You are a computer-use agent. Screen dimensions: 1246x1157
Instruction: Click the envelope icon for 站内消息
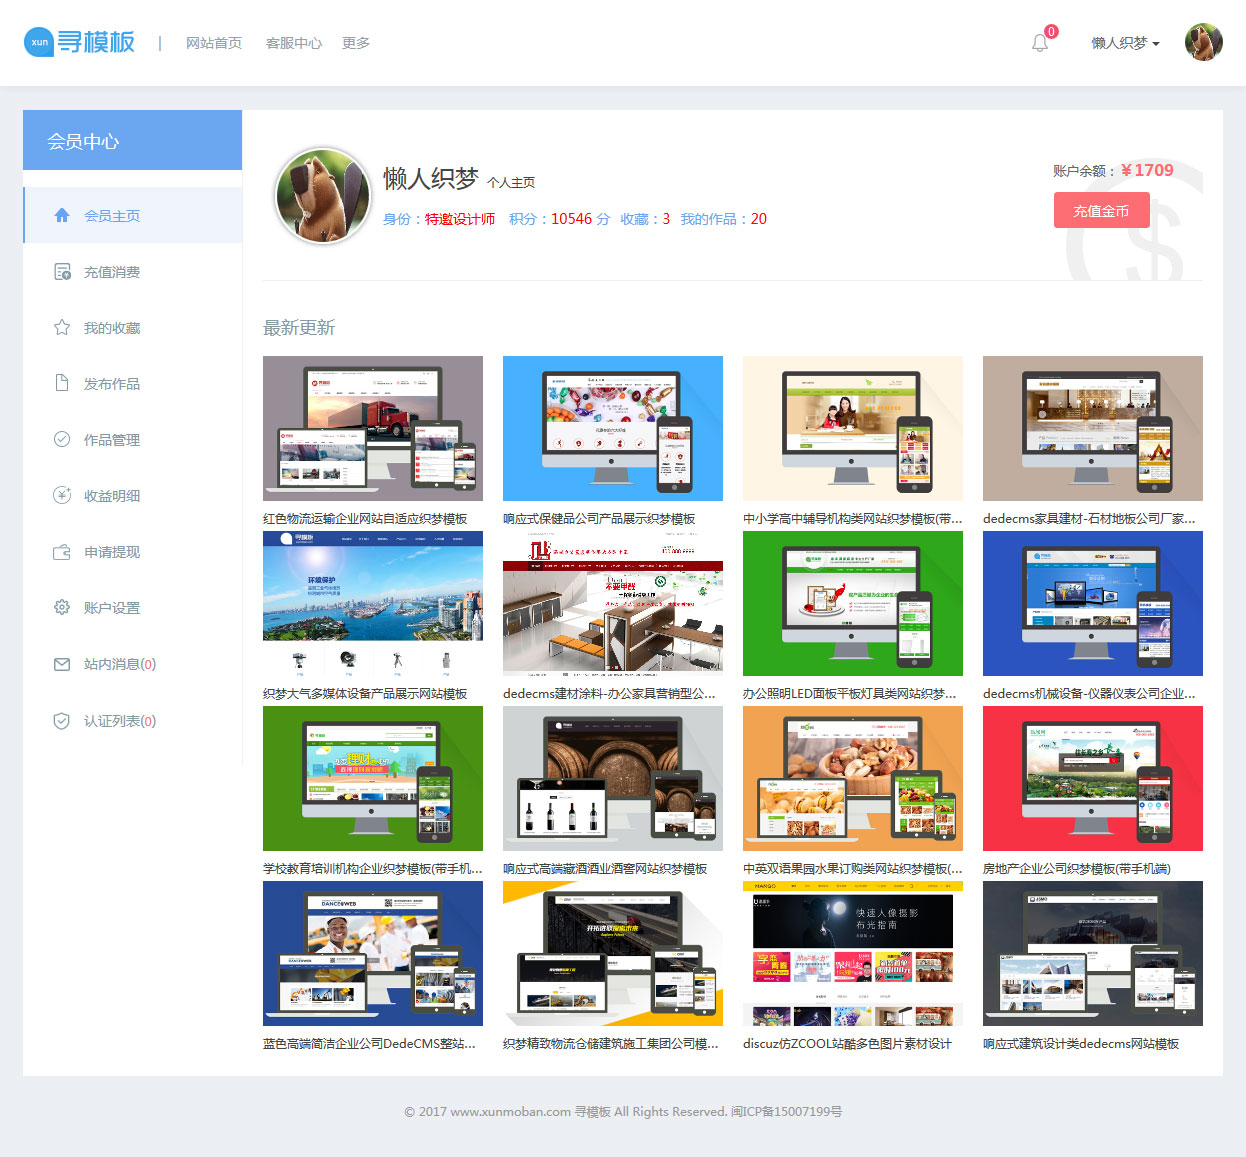(x=62, y=664)
